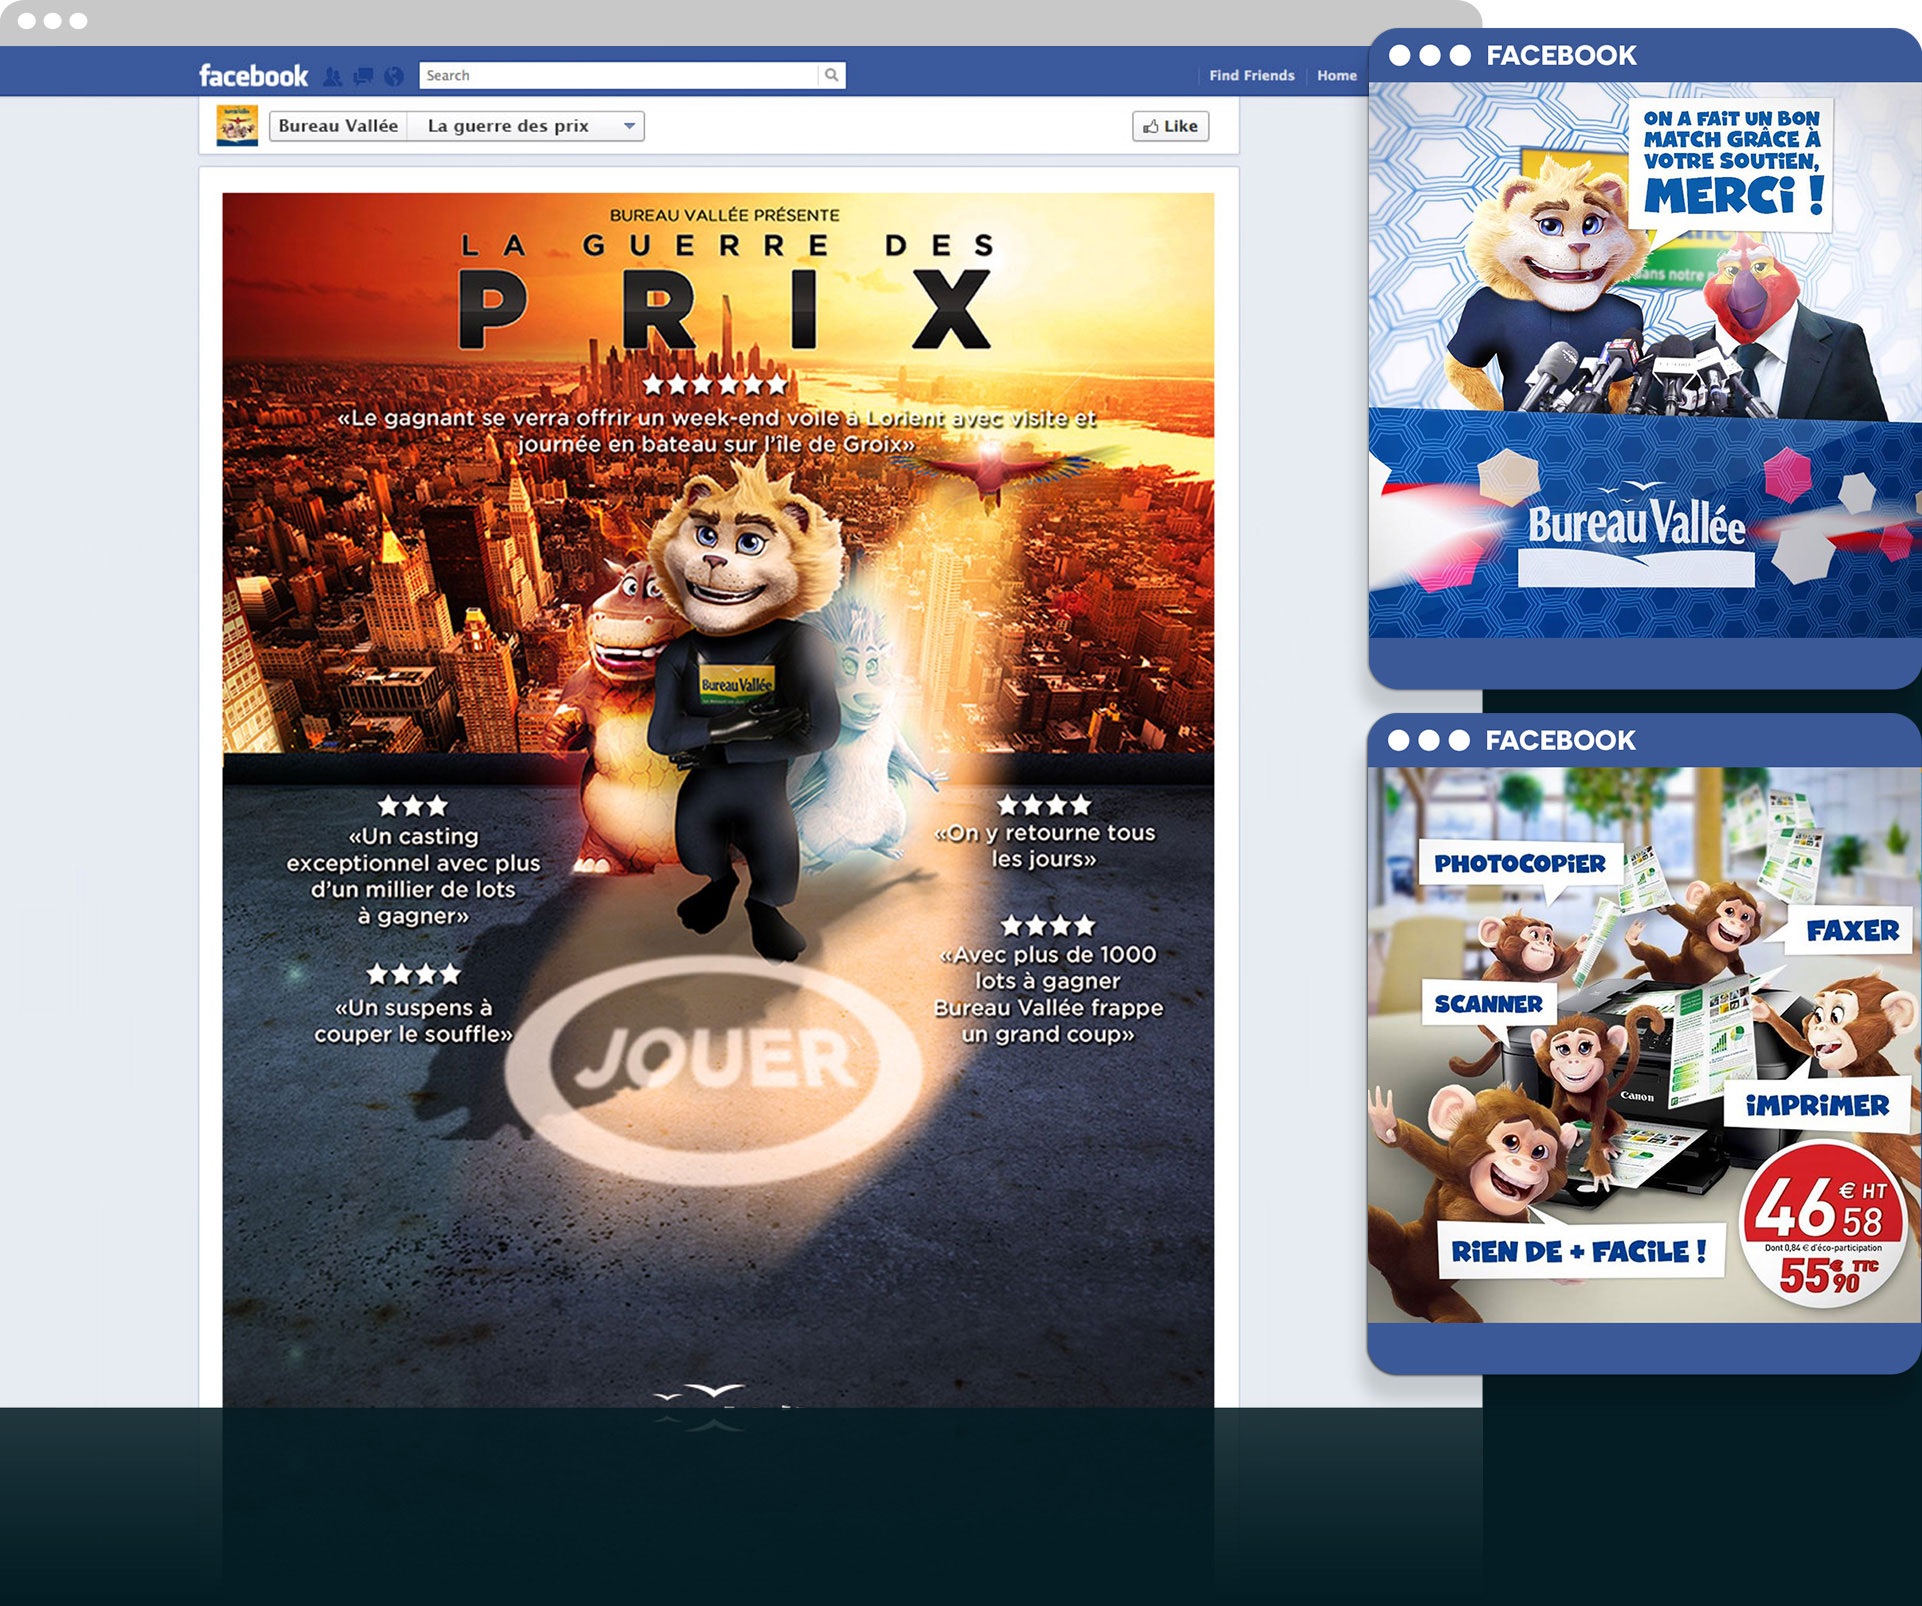The height and width of the screenshot is (1606, 1922).
Task: Open the notifications globe icon
Action: pyautogui.click(x=394, y=76)
